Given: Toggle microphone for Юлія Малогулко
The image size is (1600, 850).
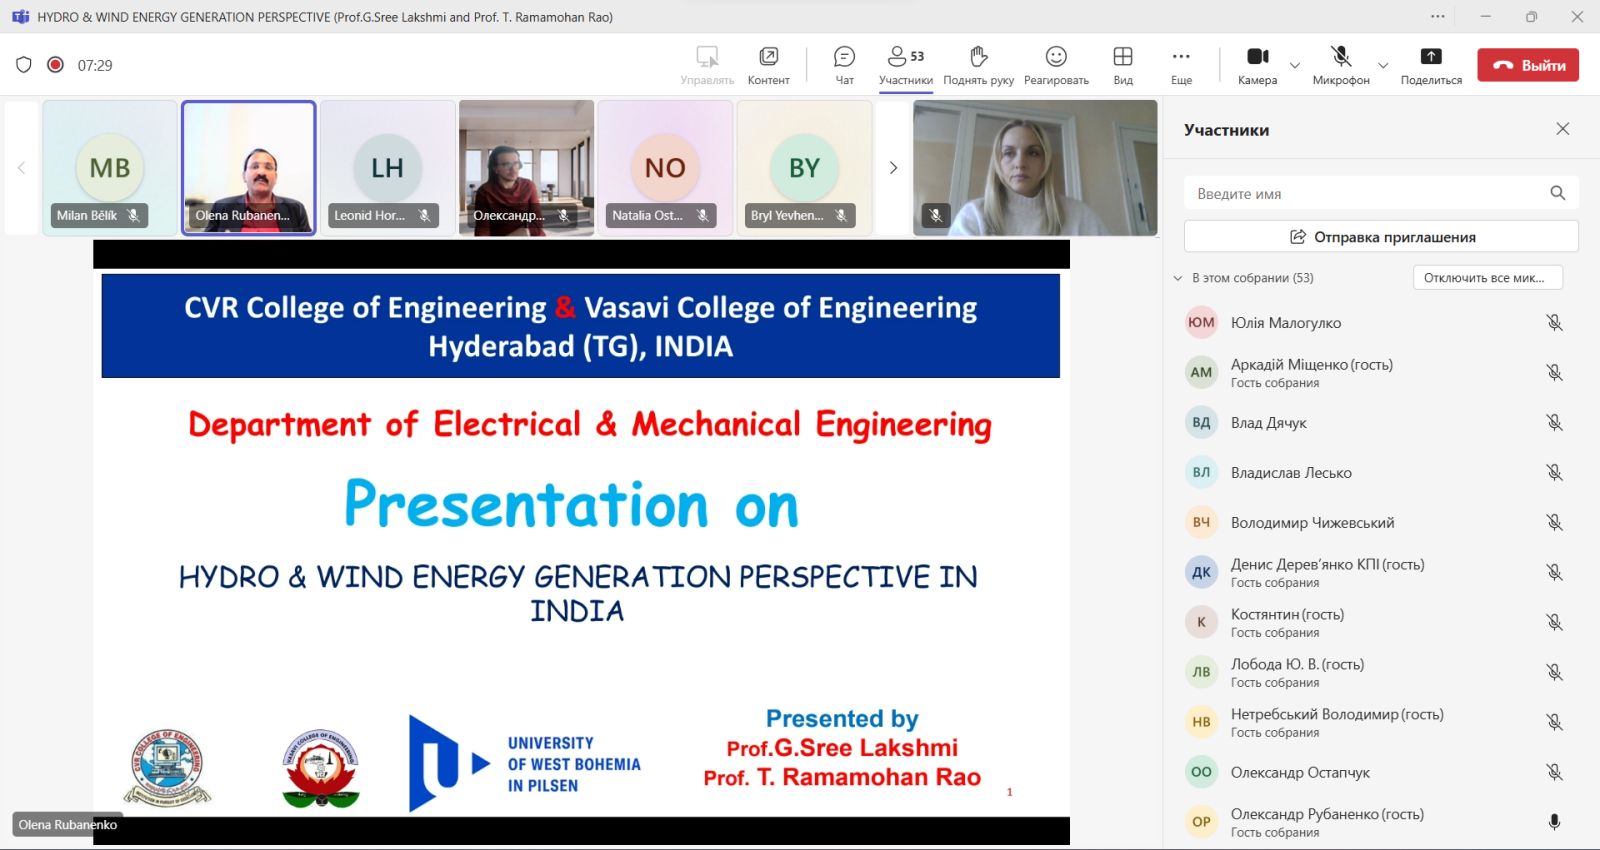Looking at the screenshot, I should [x=1554, y=322].
